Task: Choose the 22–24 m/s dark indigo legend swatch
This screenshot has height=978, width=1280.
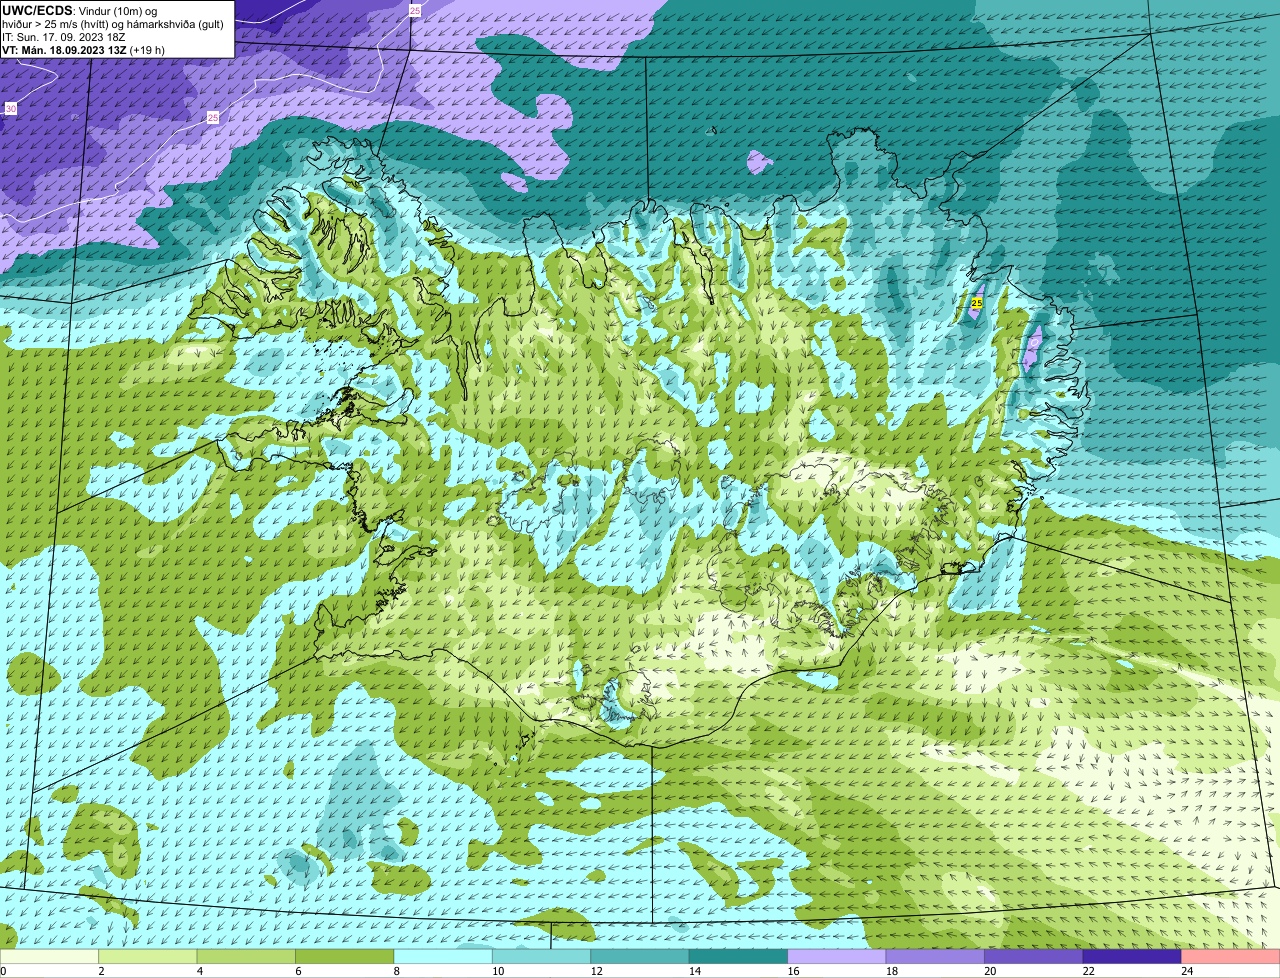Action: [1132, 957]
